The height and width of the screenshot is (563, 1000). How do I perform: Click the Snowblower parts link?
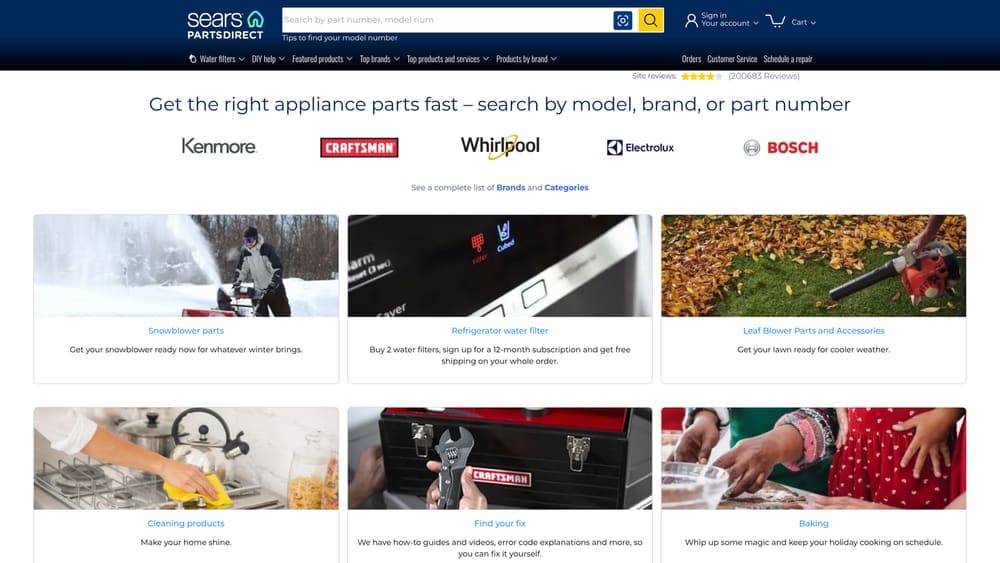(186, 330)
